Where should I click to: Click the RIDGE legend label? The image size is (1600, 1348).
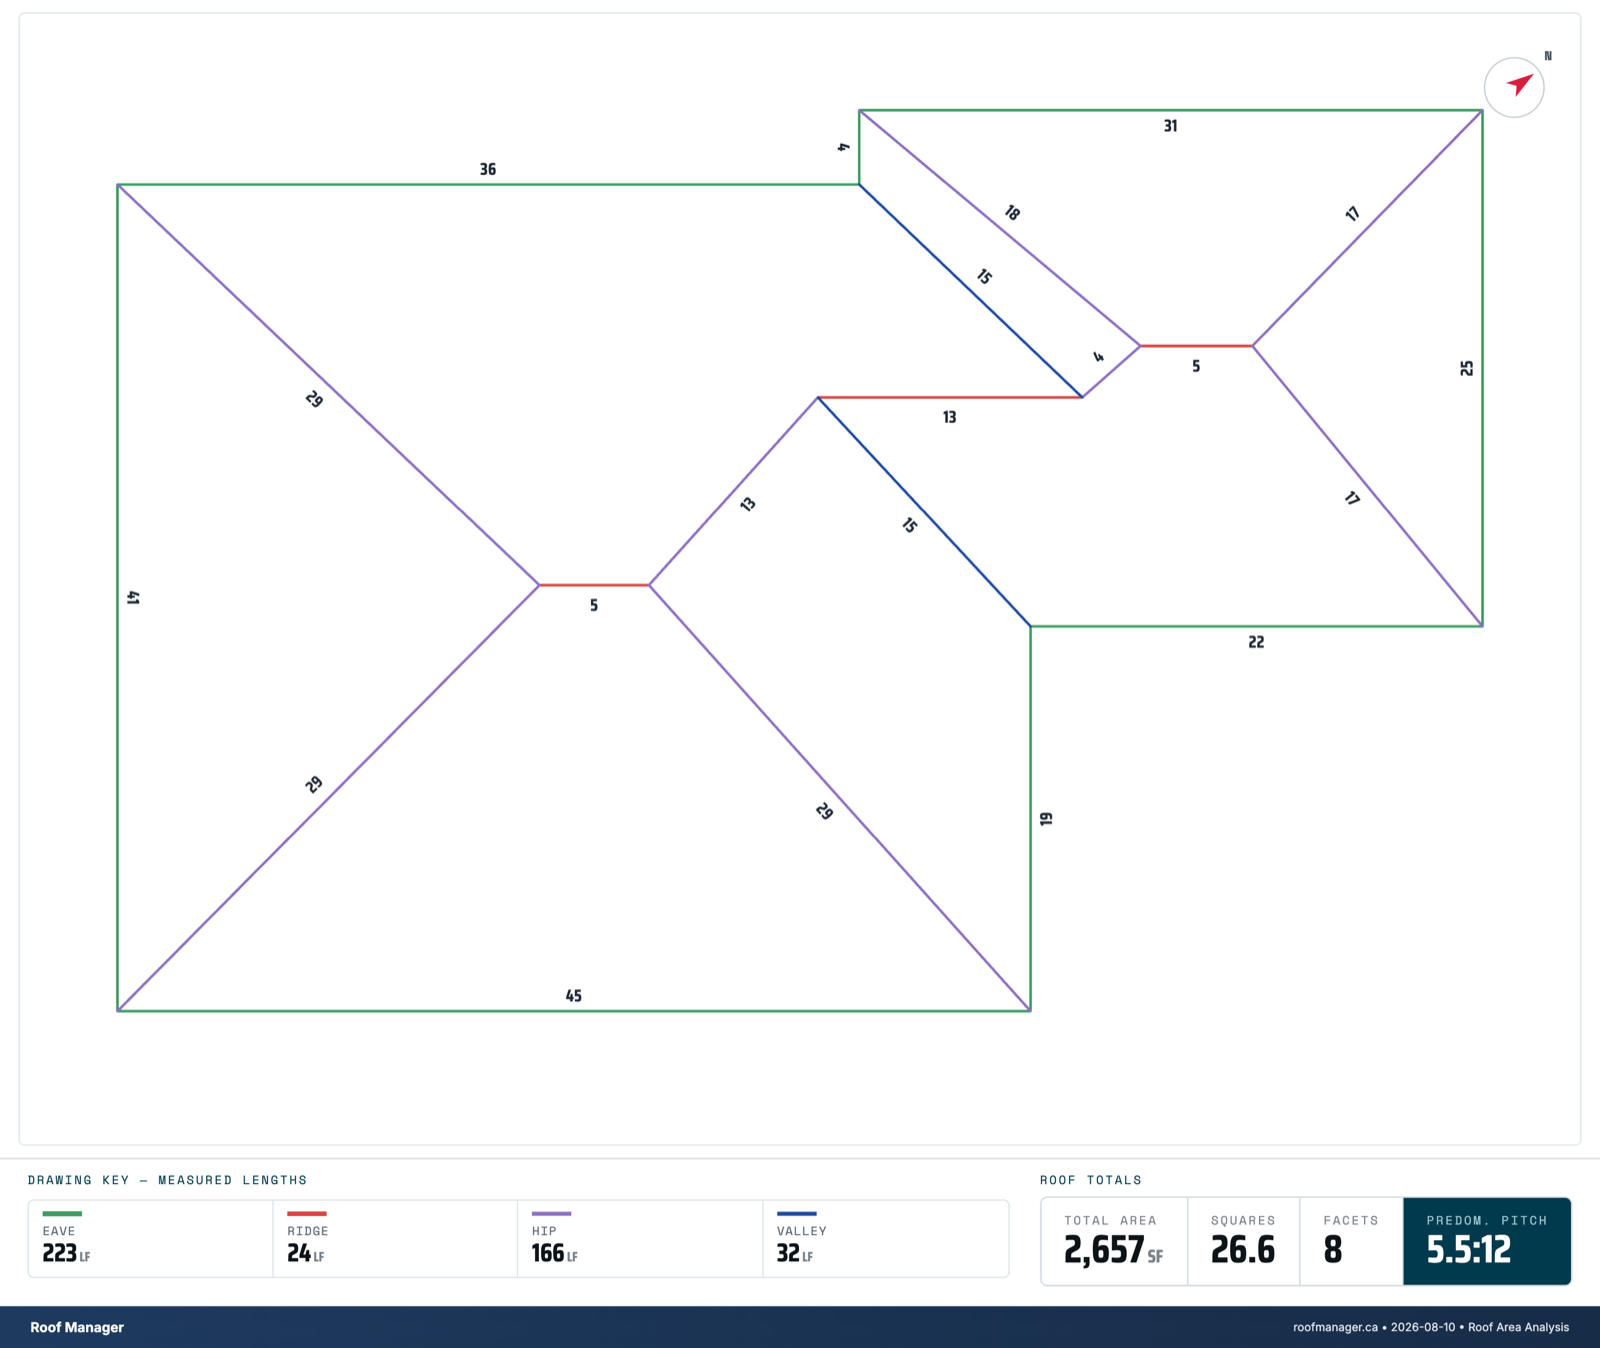[x=308, y=1231]
